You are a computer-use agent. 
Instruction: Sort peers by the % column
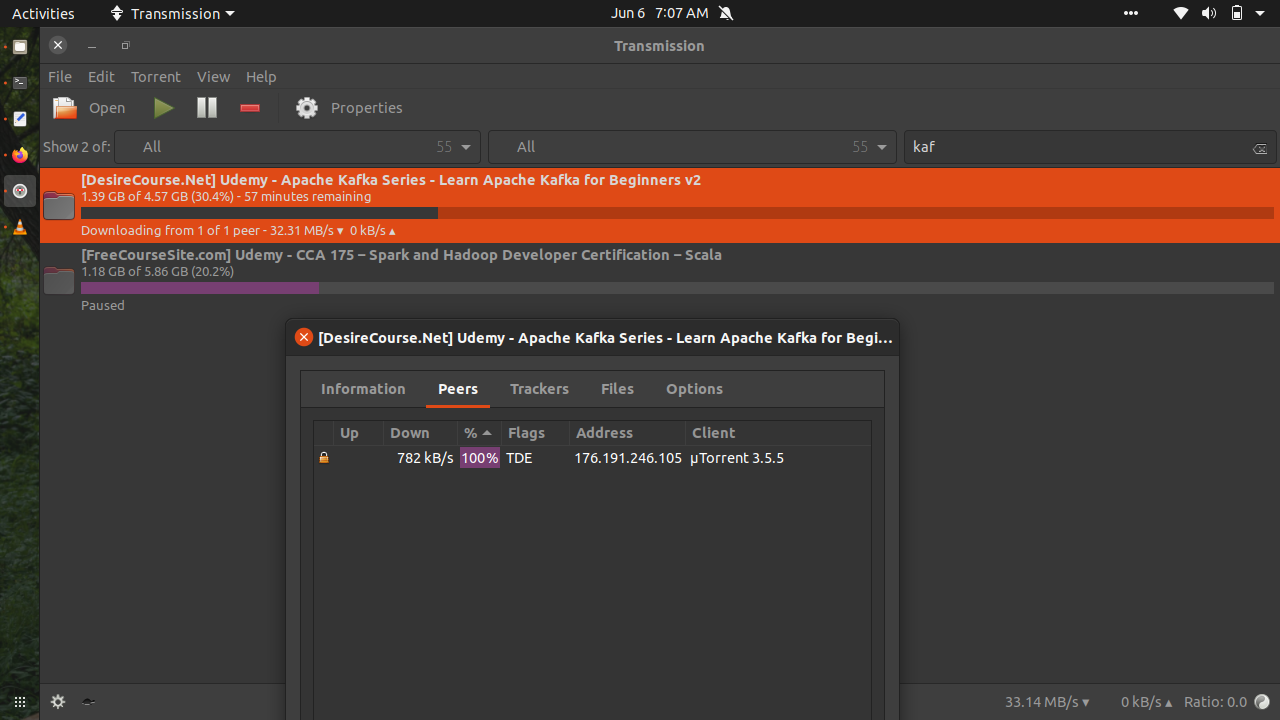tap(478, 433)
